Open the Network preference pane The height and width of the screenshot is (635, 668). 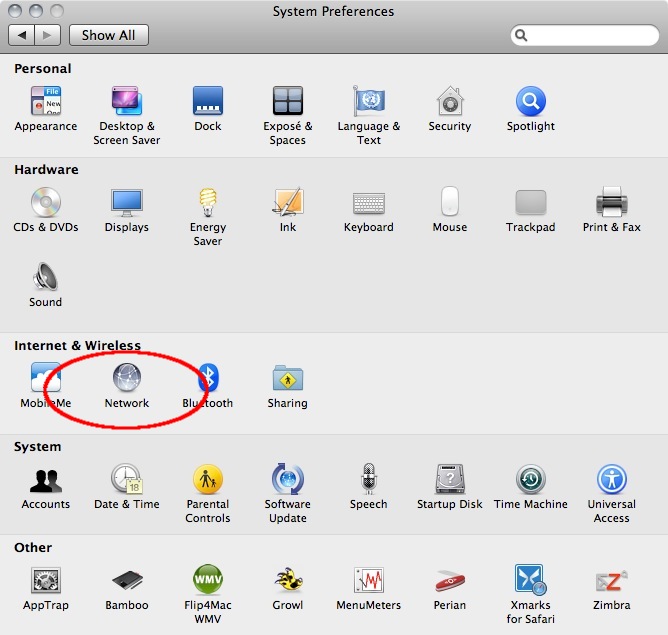tap(127, 379)
